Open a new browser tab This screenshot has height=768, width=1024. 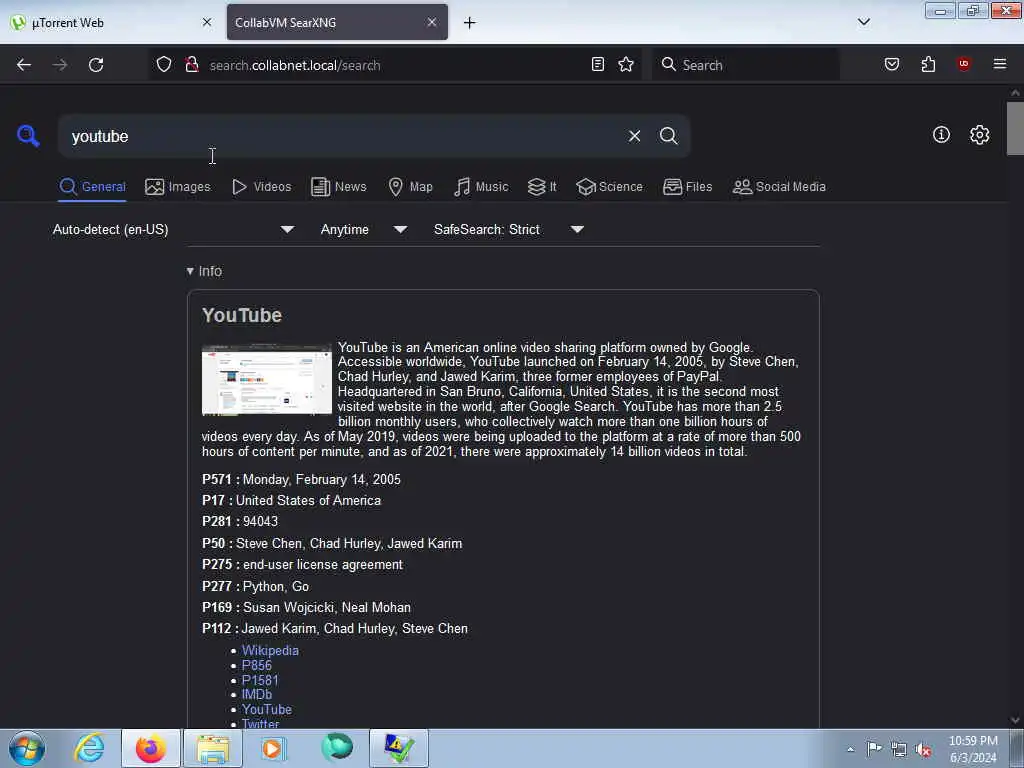(470, 23)
